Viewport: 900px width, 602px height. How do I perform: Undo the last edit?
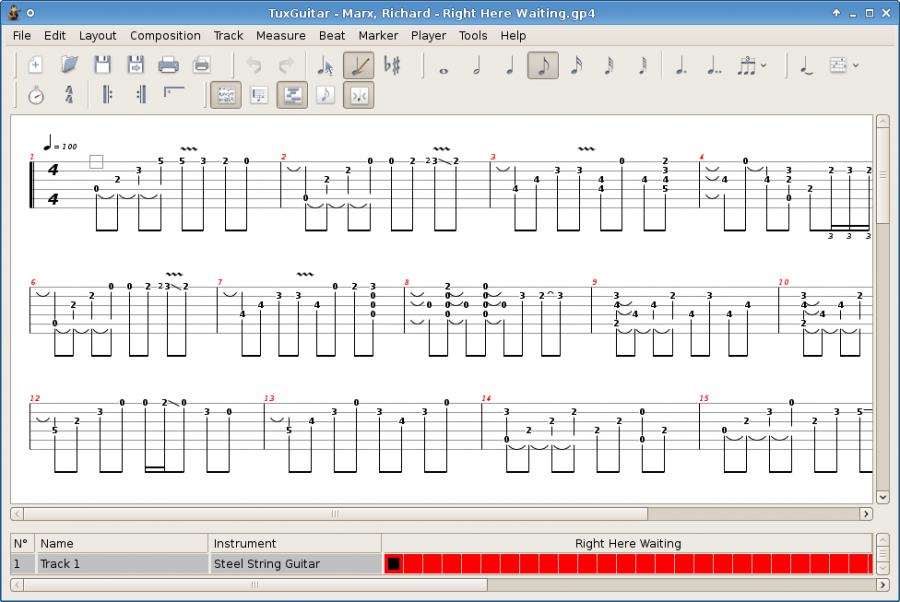coord(253,65)
